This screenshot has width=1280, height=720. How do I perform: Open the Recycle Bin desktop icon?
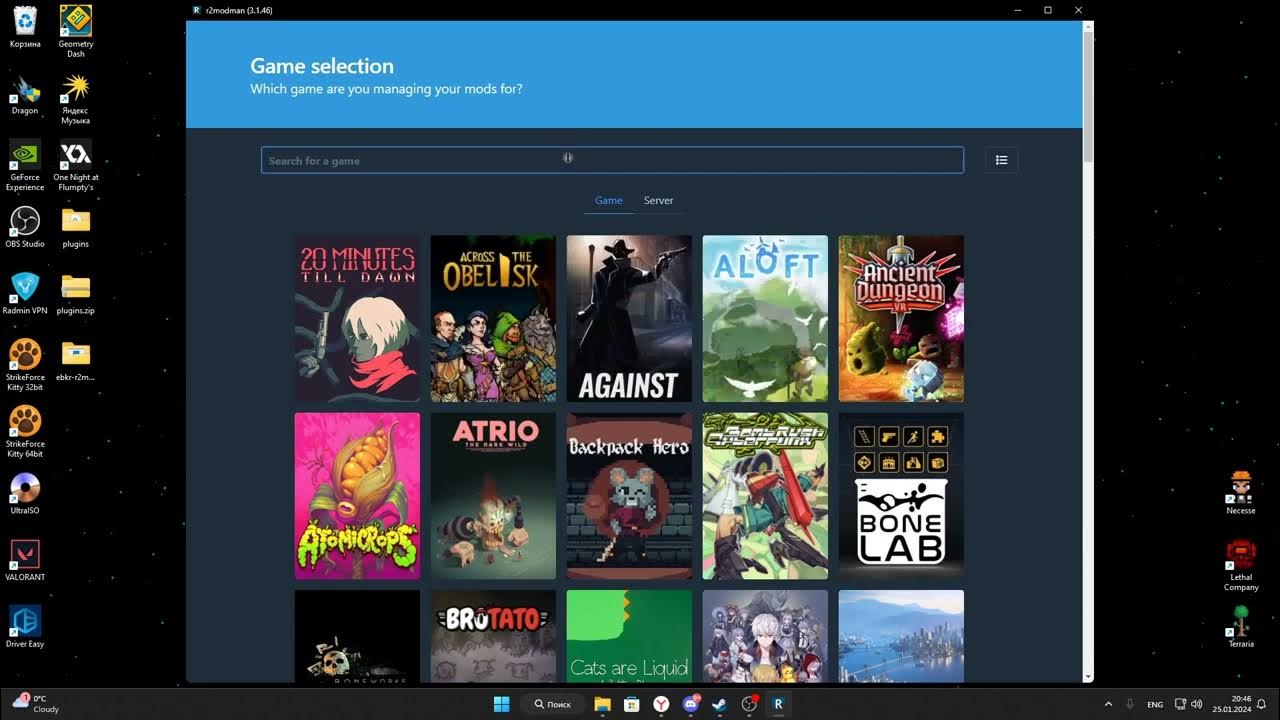coord(25,27)
